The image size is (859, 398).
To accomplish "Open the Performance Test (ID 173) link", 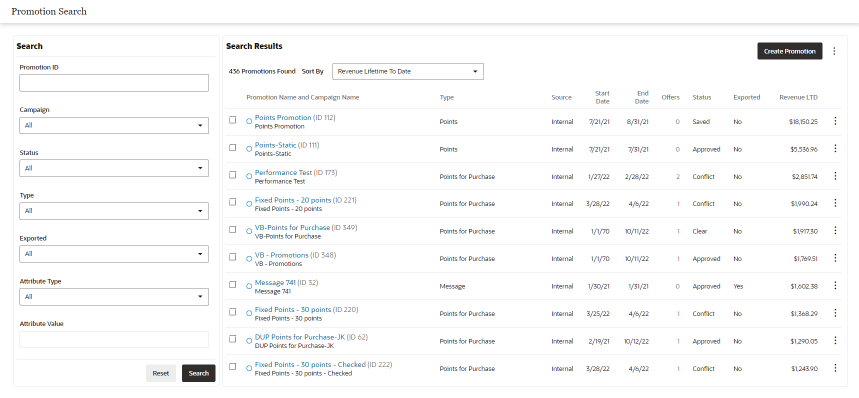I will coord(296,172).
